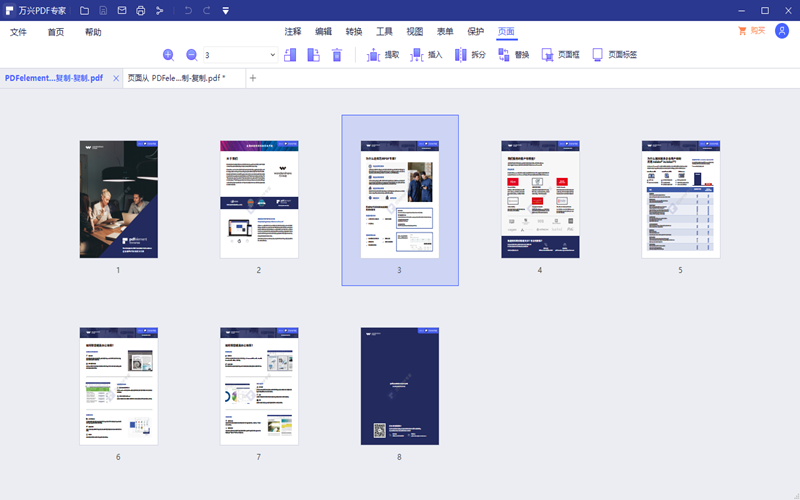The image size is (800, 500).
Task: Click the 拆分 split document button
Action: (470, 55)
